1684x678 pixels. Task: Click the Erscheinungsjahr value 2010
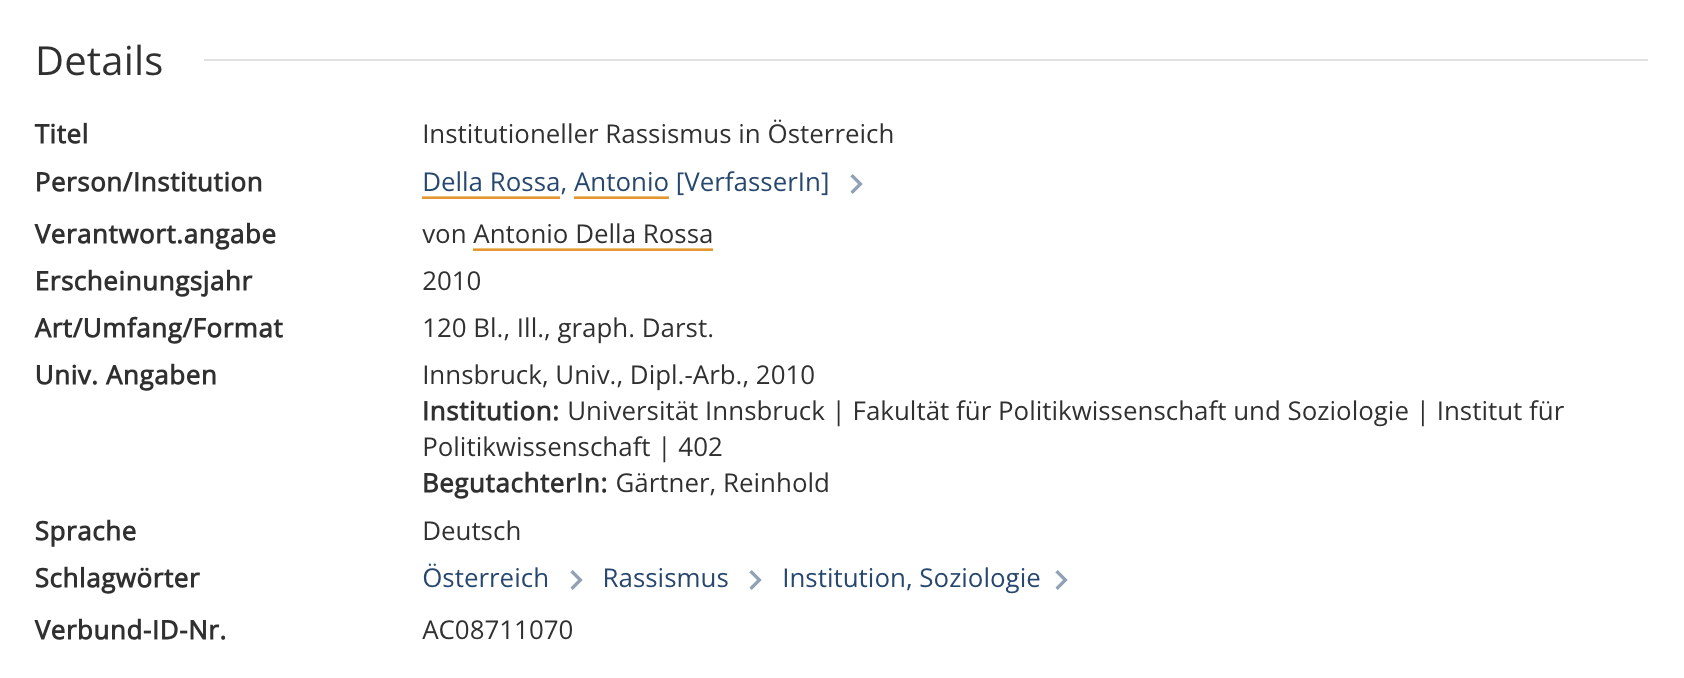point(452,281)
